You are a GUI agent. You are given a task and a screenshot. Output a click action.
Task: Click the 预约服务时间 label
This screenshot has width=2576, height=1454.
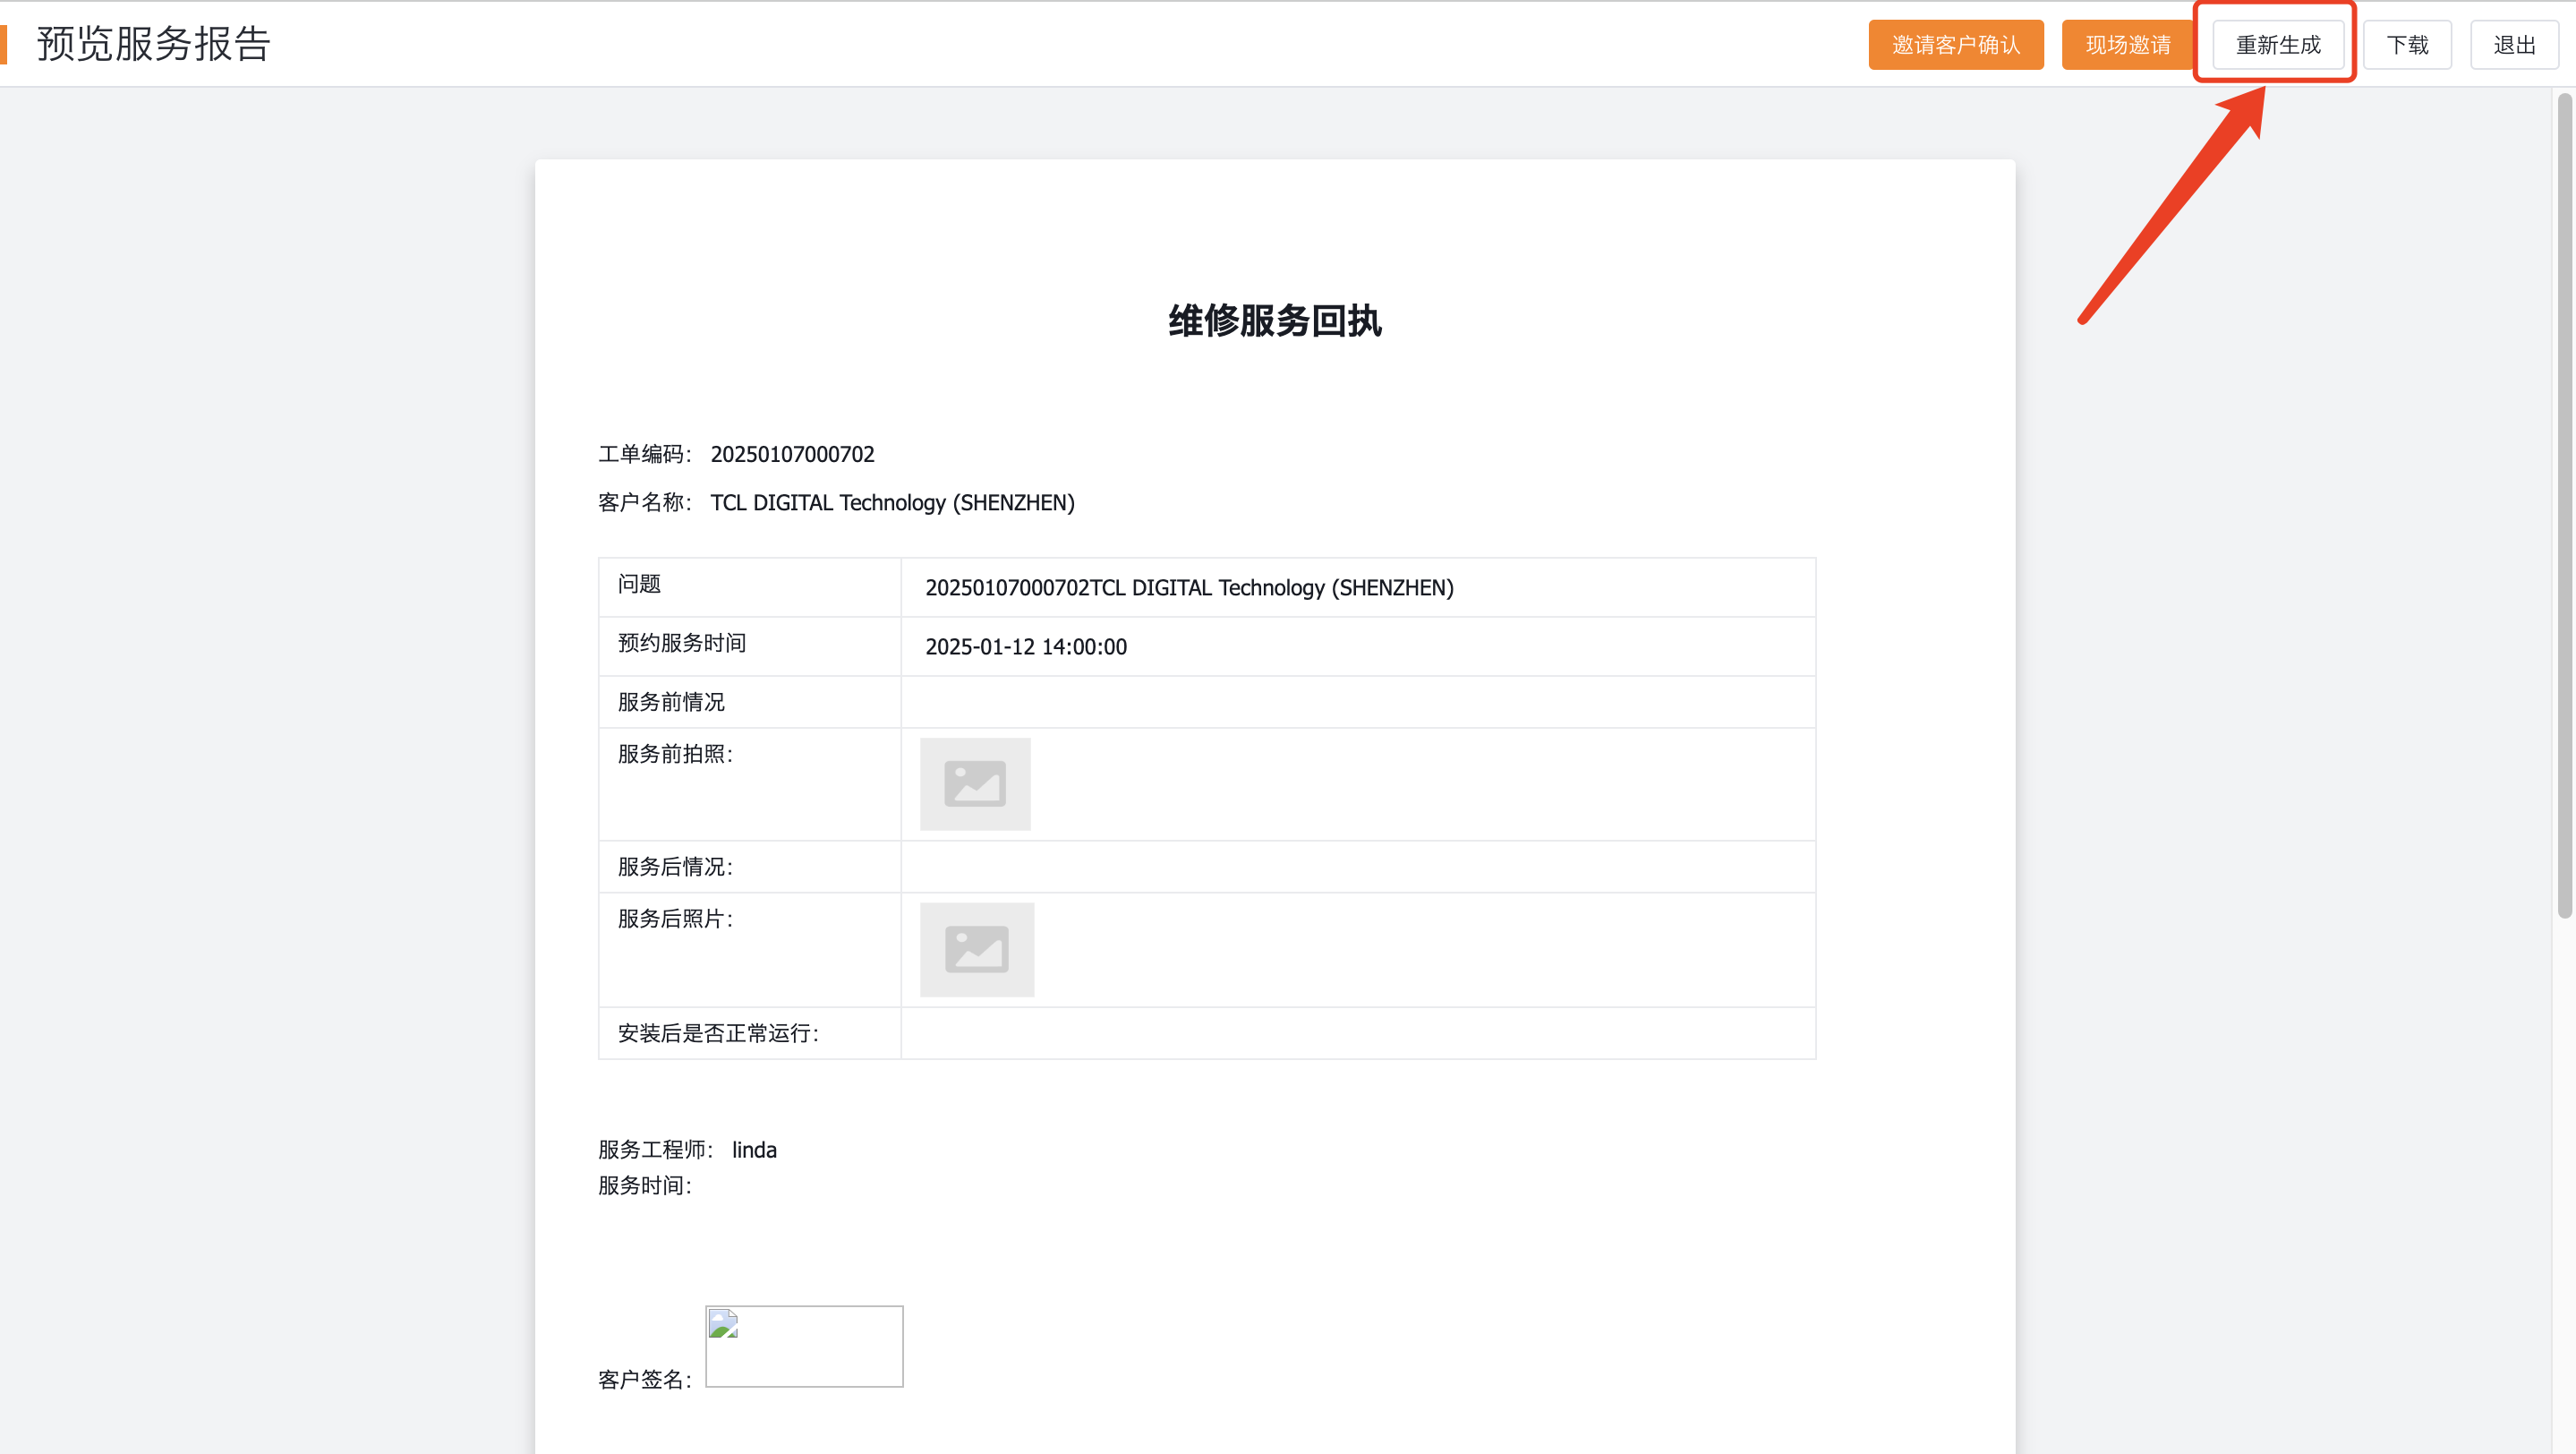(x=682, y=643)
